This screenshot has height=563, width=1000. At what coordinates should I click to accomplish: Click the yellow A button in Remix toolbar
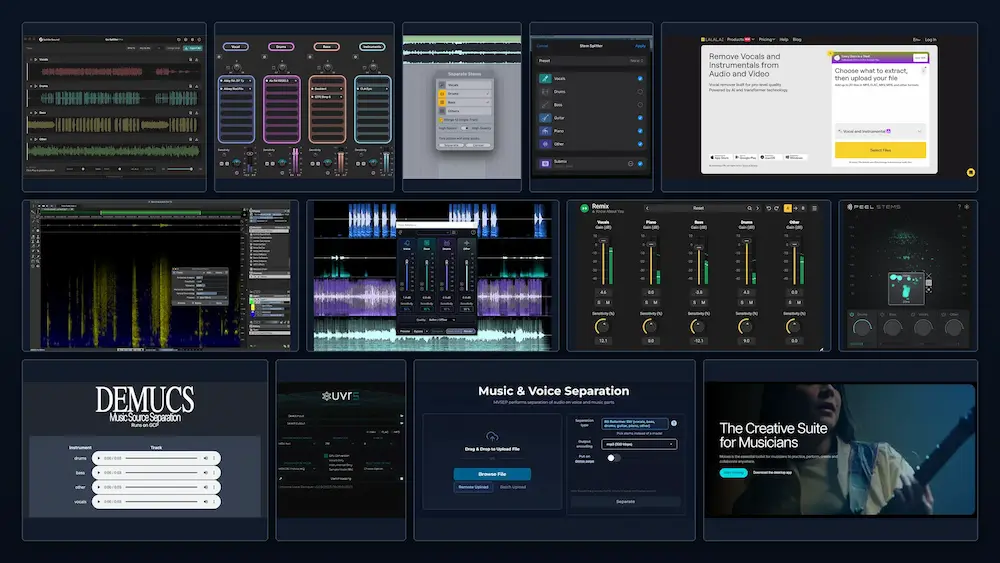(x=788, y=208)
